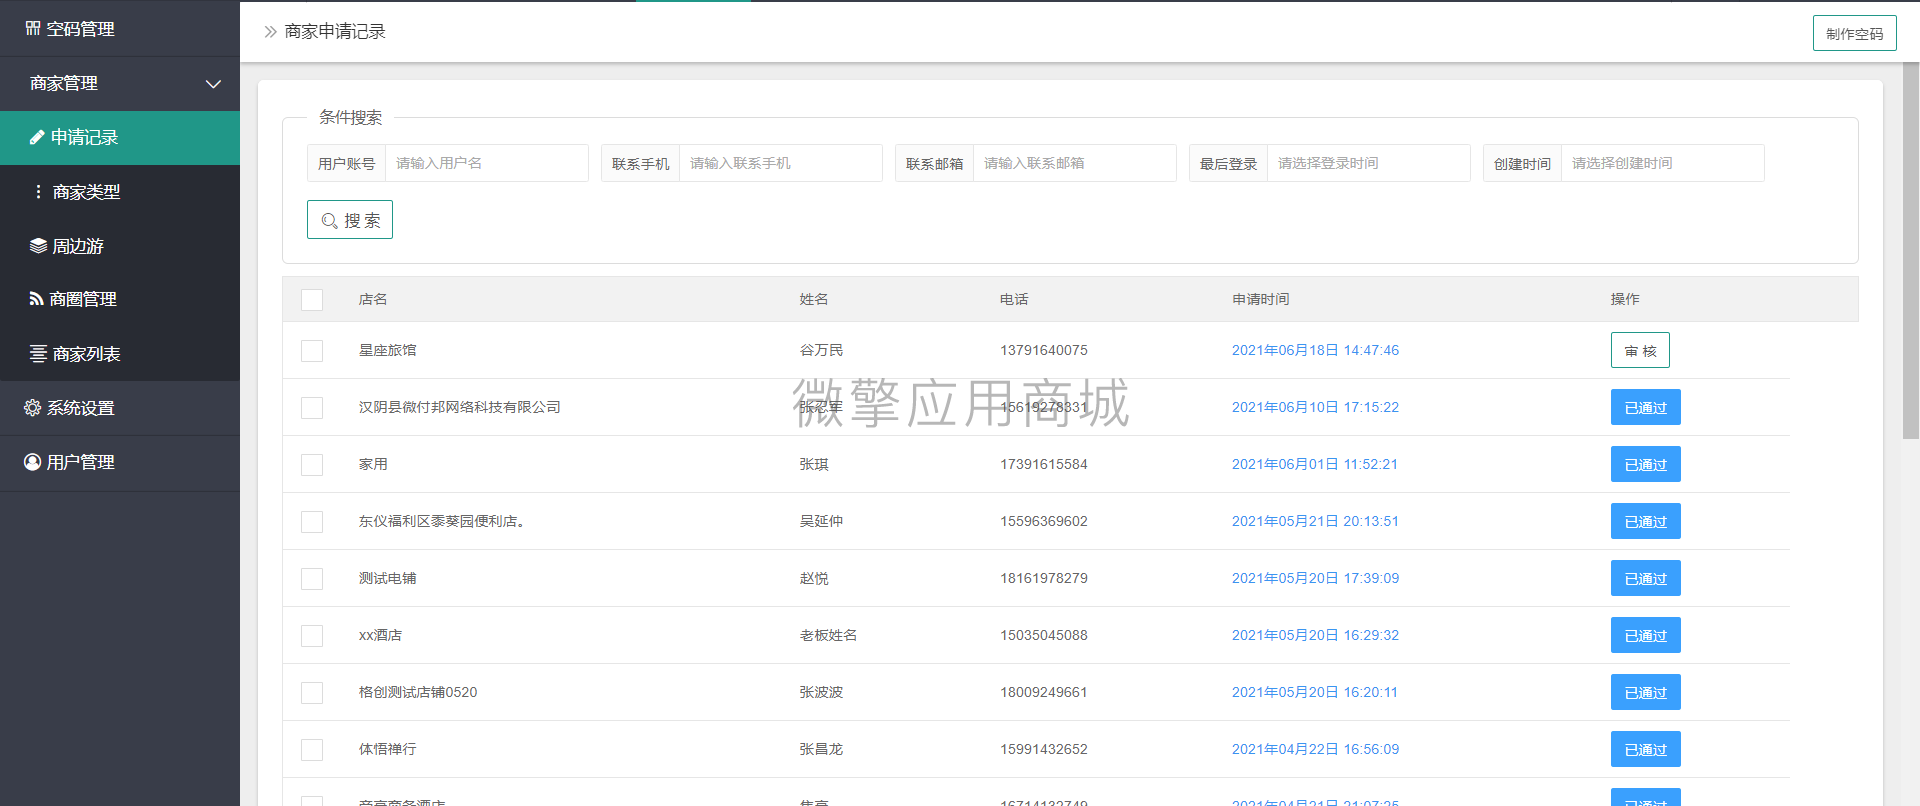The width and height of the screenshot is (1920, 806).
Task: Click the name 吴延仲
Action: 821,521
